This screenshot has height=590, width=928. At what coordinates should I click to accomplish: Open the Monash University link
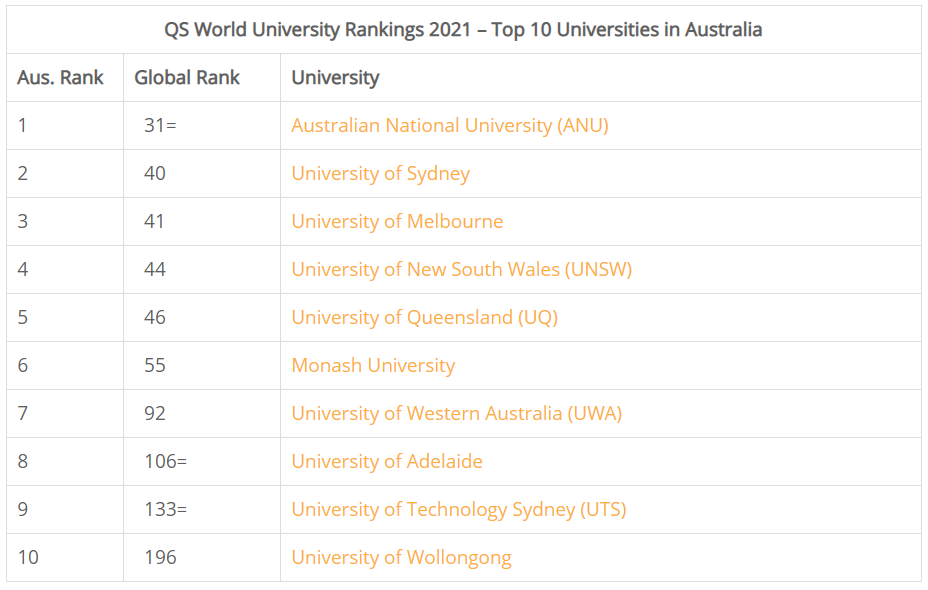[373, 366]
